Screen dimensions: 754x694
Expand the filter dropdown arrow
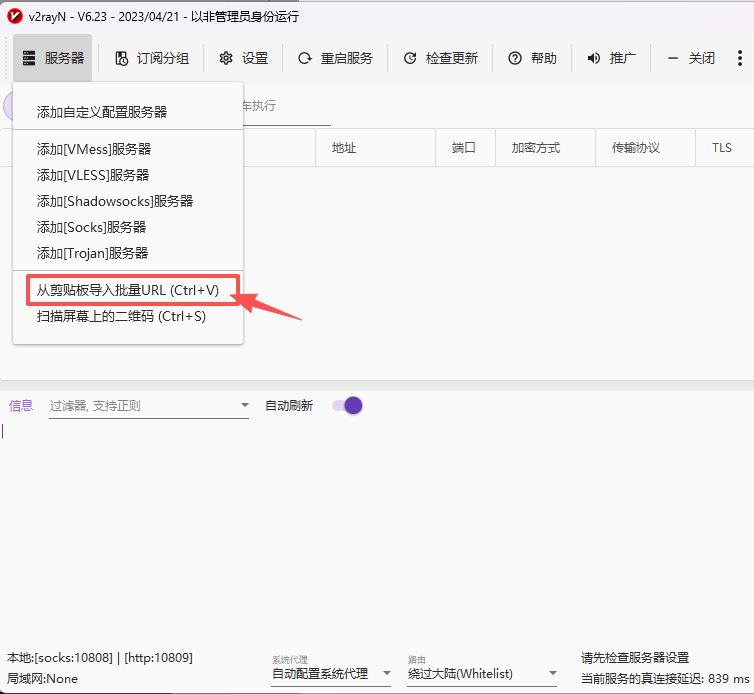pyautogui.click(x=244, y=405)
